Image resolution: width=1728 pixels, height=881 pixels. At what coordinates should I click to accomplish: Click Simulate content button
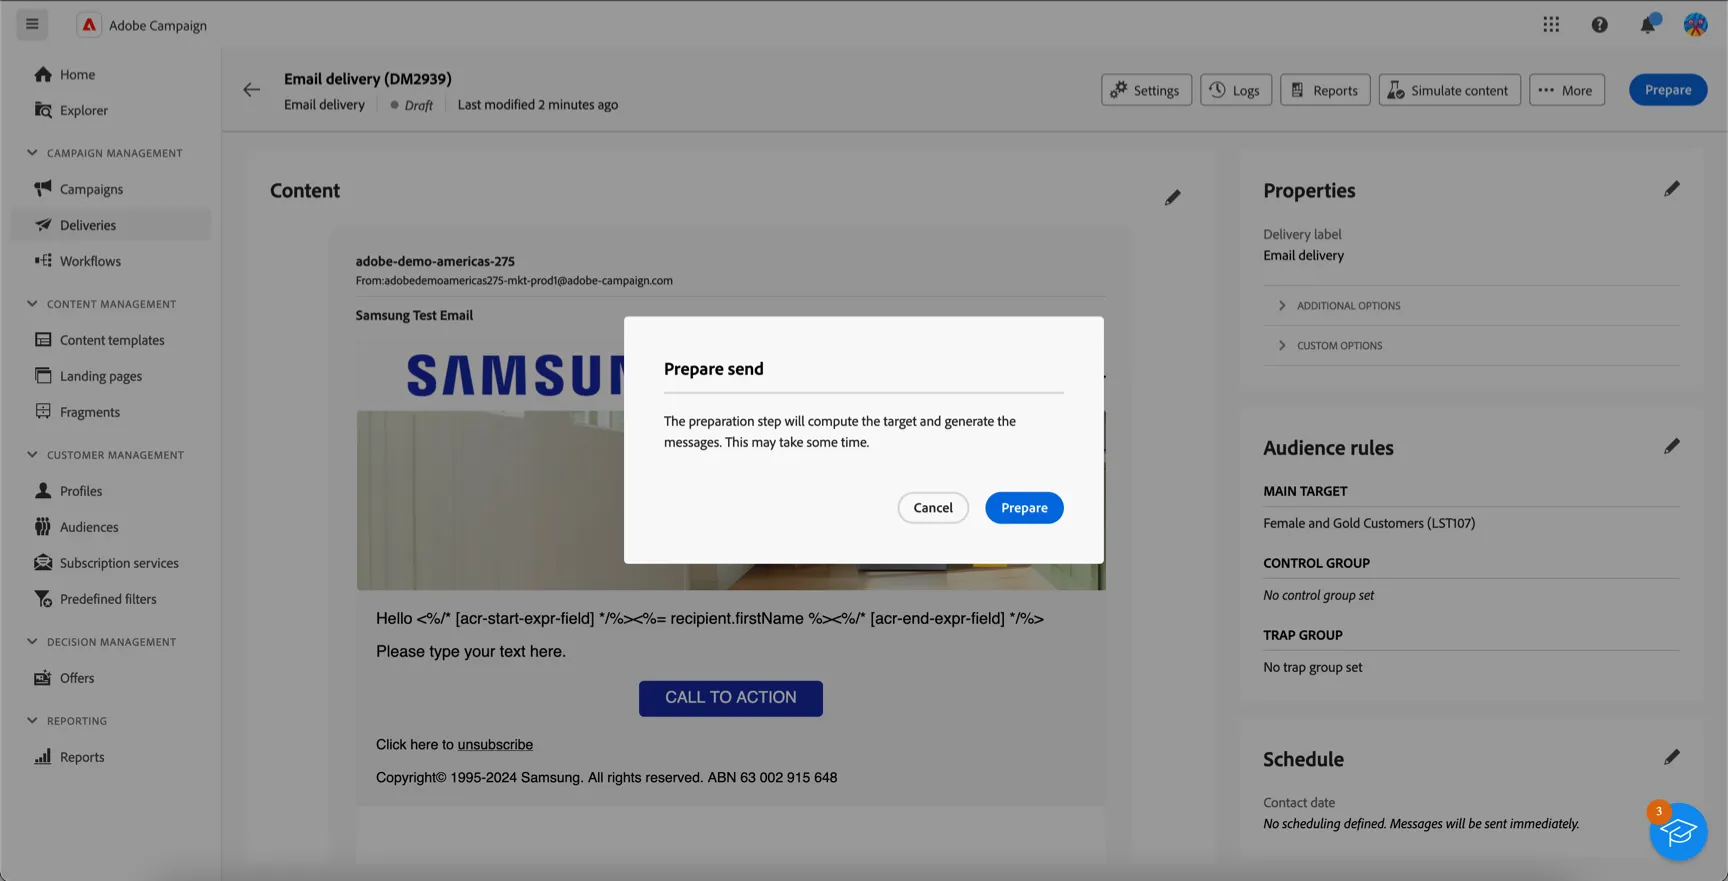pyautogui.click(x=1449, y=90)
